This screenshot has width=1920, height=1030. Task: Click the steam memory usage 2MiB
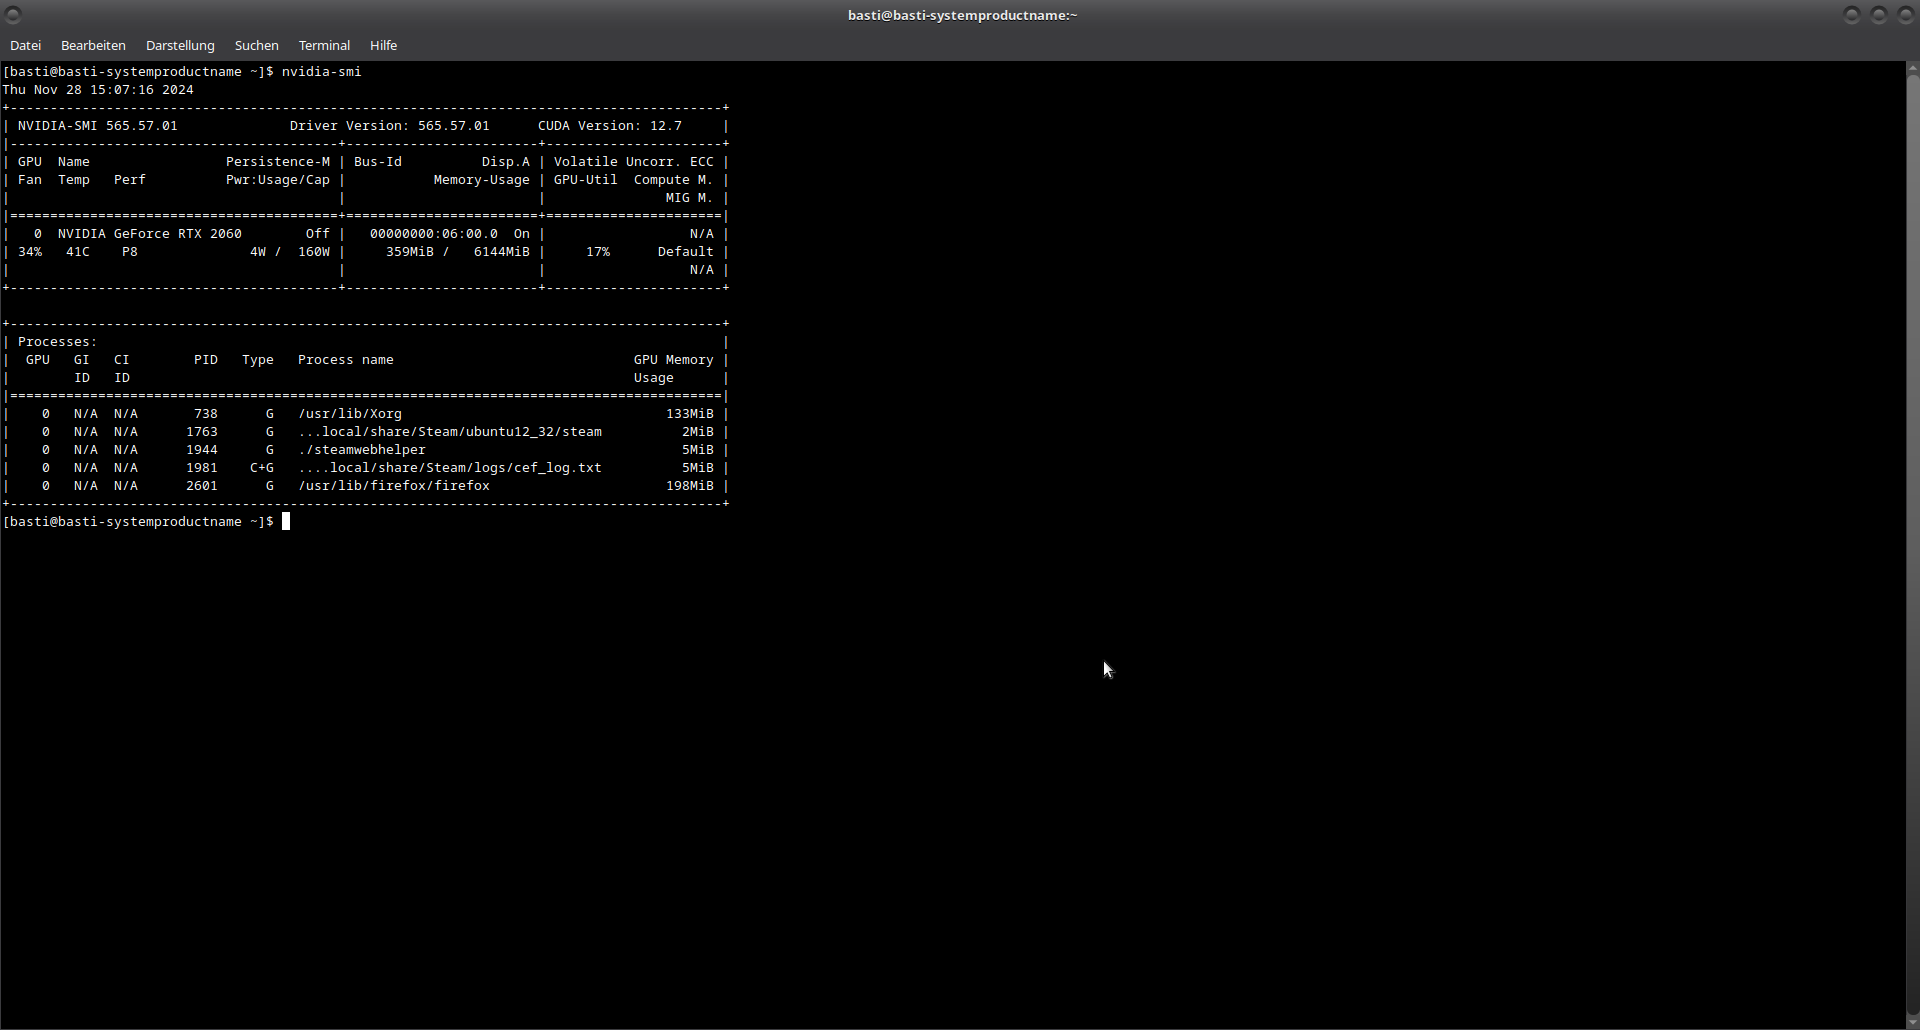698,432
